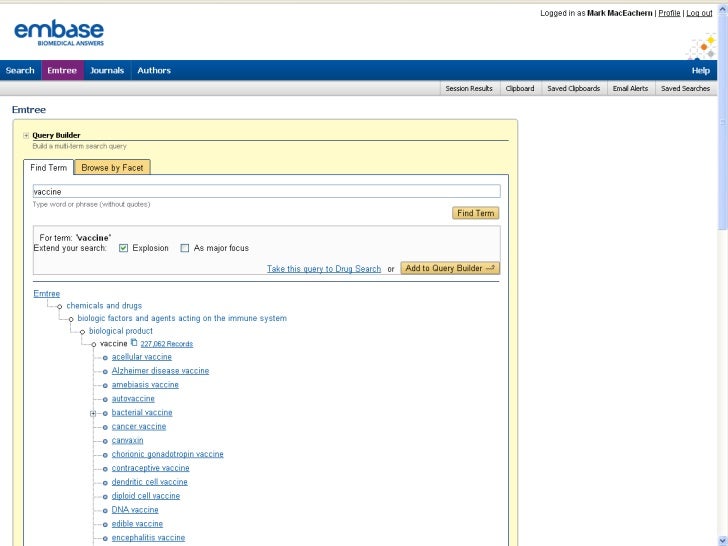Click the Log out link
This screenshot has width=728, height=546.
tap(699, 13)
